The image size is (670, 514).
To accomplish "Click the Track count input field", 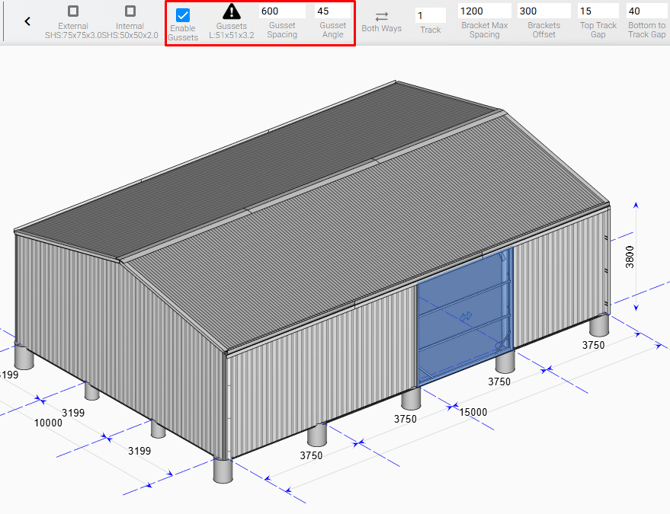I will coord(430,16).
